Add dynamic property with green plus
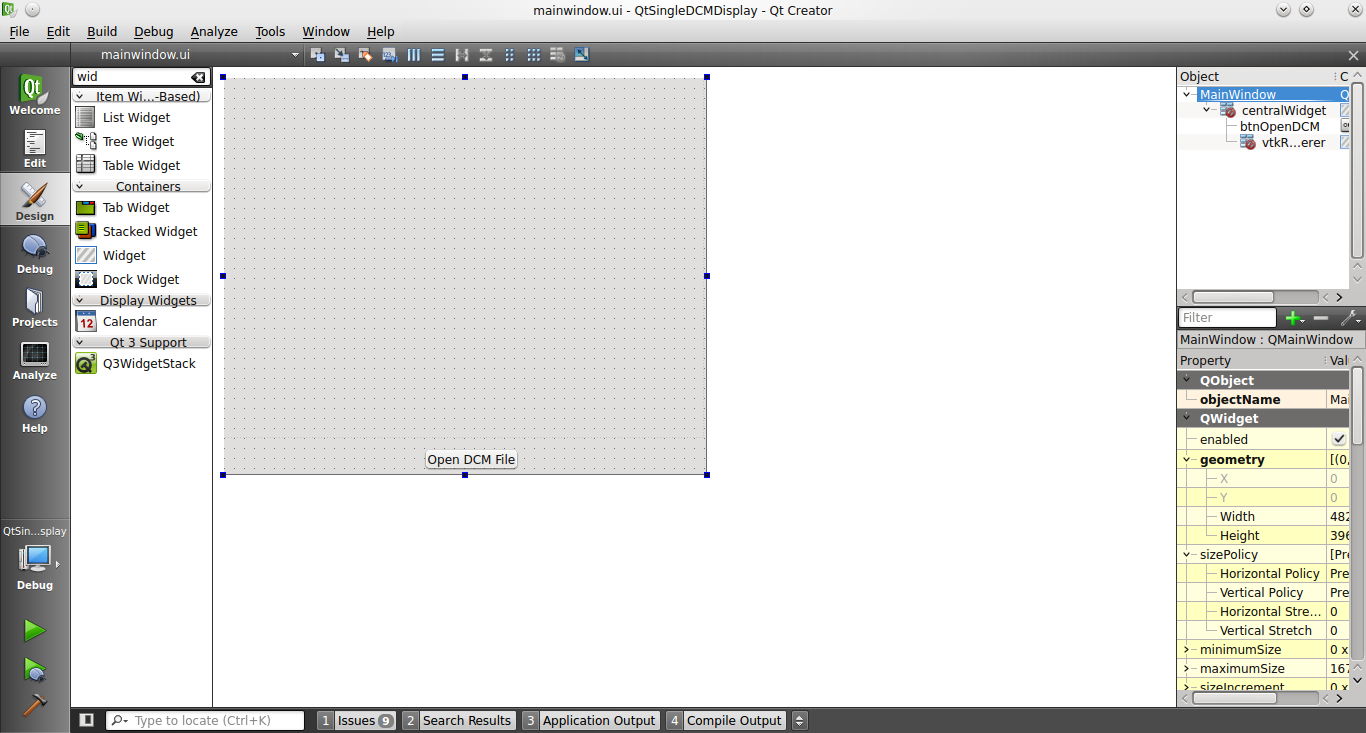Screen dimensions: 1366x733 tap(1293, 318)
